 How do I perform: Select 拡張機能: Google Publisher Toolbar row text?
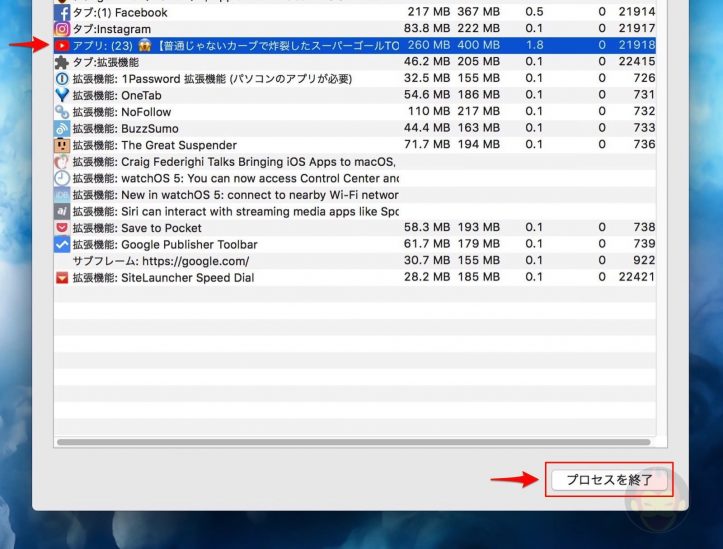click(165, 245)
